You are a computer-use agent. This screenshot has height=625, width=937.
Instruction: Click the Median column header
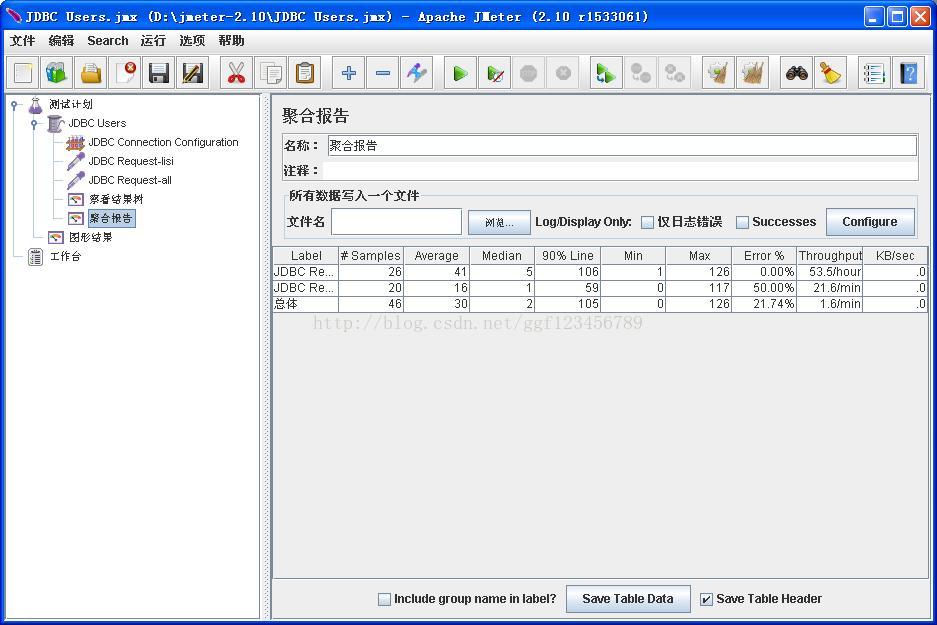(x=502, y=256)
